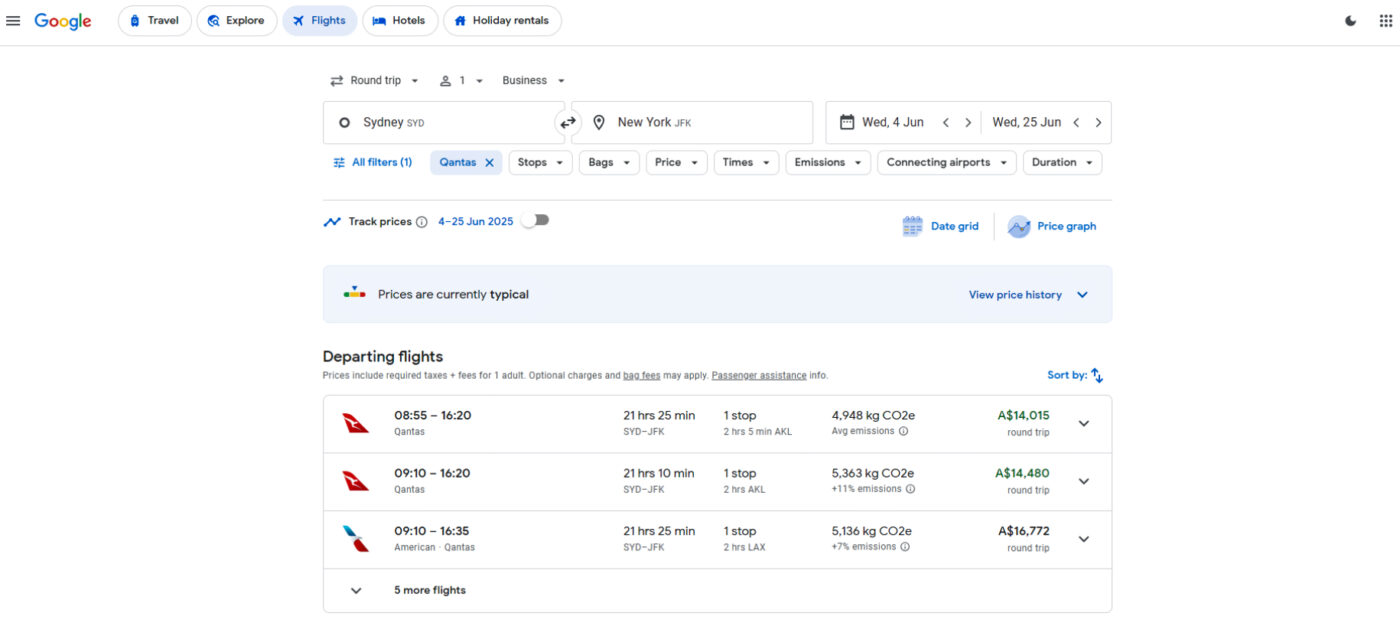Open the Connecting airports filter dropdown
The height and width of the screenshot is (623, 1400).
947,163
